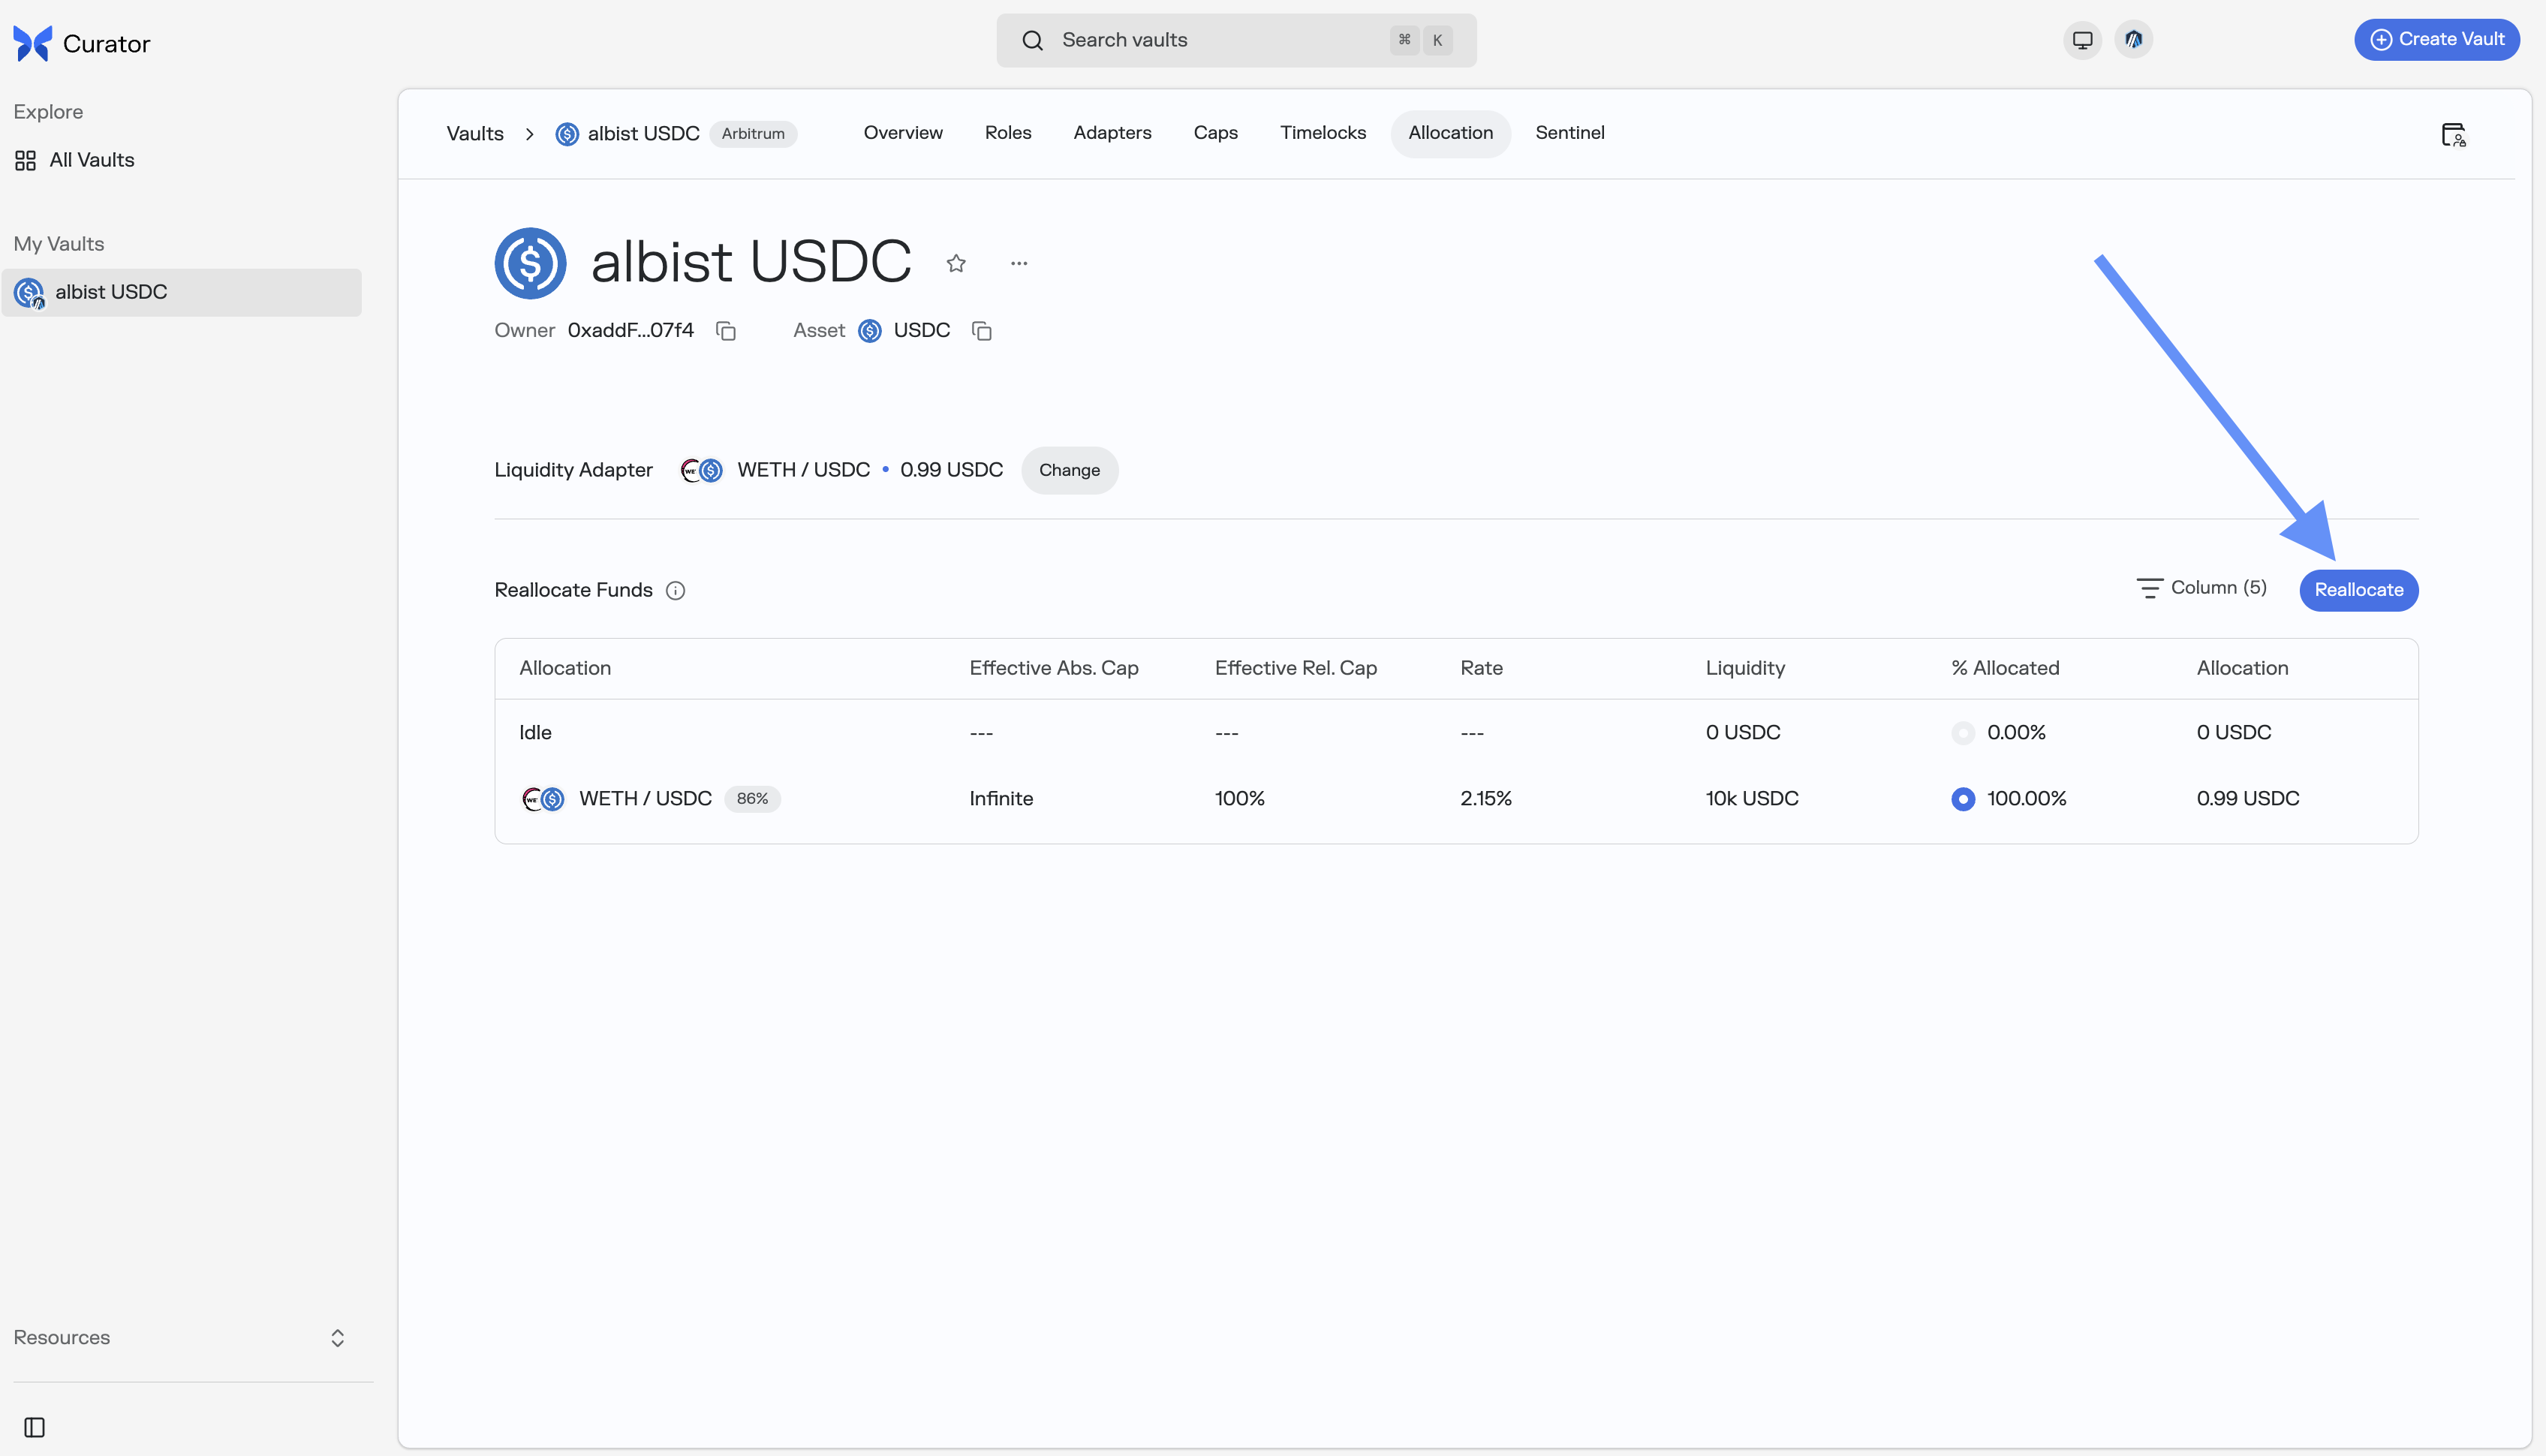Click the Arbitrum network icon top right
This screenshot has width=2546, height=1456.
point(2134,40)
